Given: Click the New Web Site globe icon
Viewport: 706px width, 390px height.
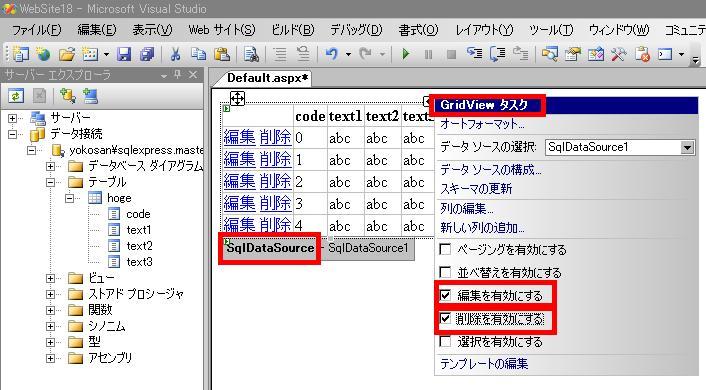Looking at the screenshot, I should 43,54.
